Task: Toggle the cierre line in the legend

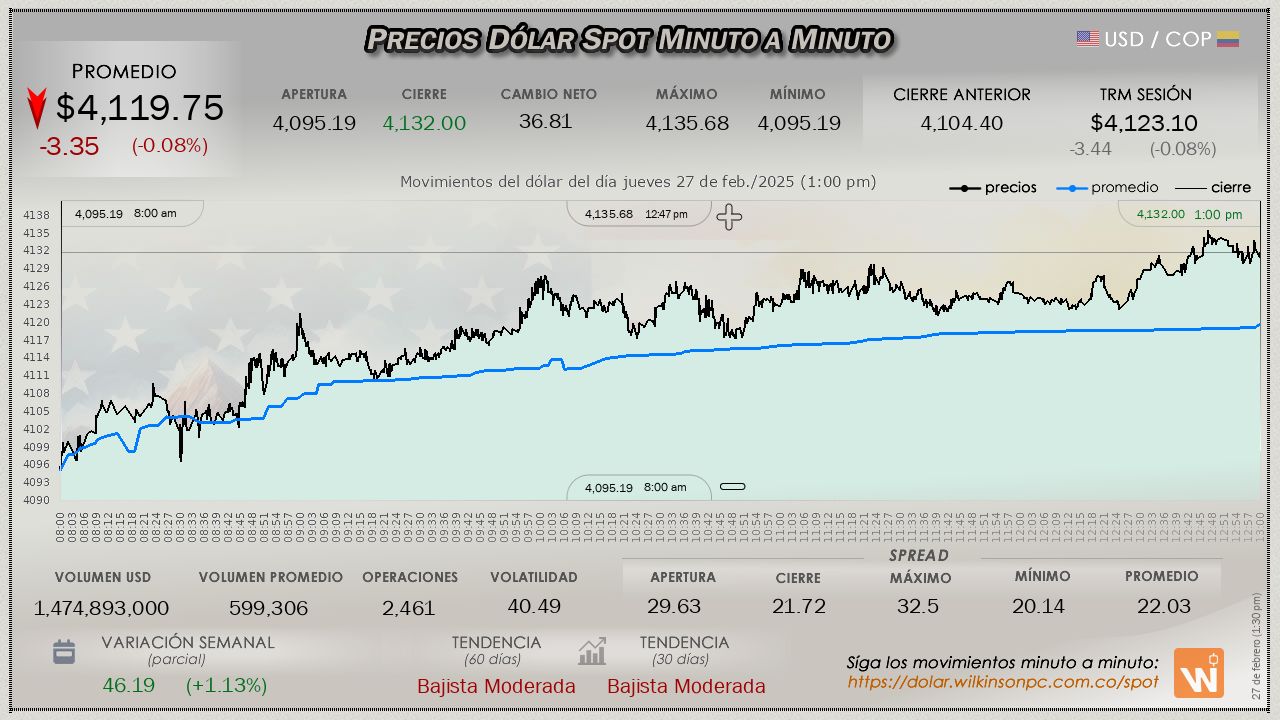Action: coord(1212,188)
